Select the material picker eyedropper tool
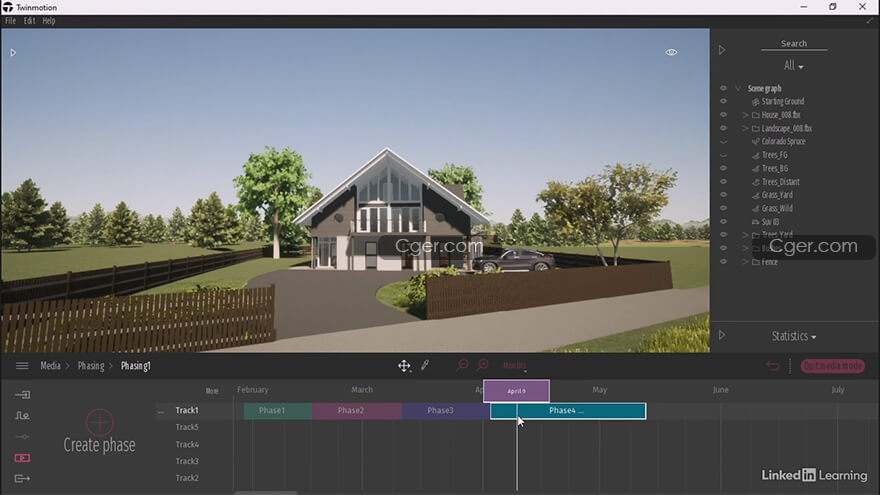Screen dimensions: 880x495 (425, 365)
